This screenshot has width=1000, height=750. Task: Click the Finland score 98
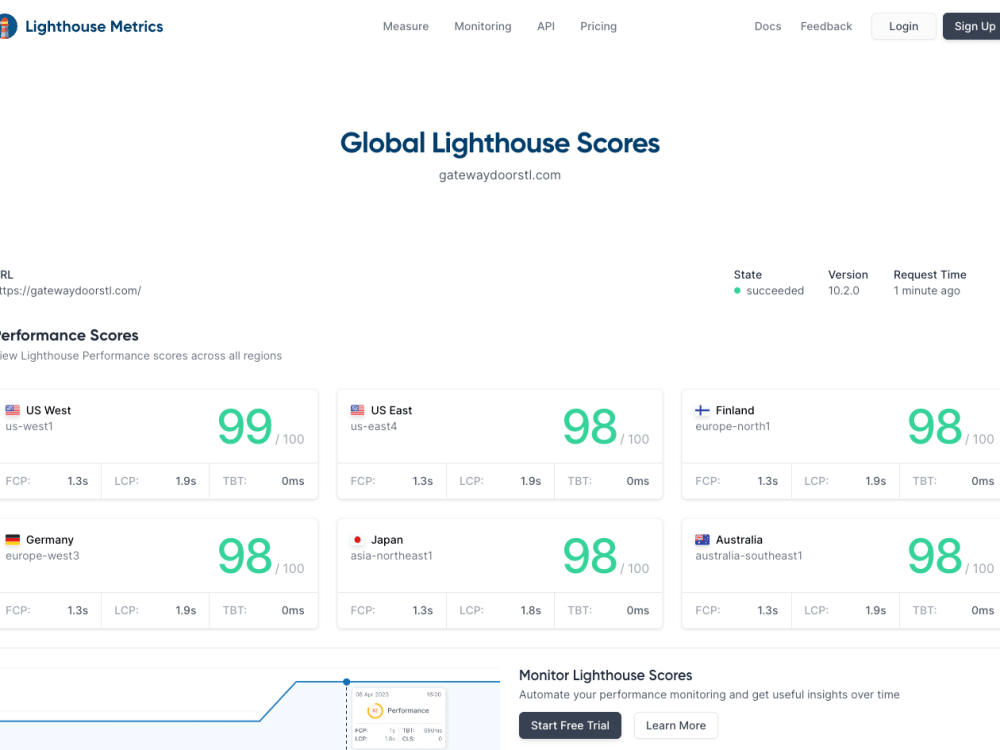pos(935,426)
